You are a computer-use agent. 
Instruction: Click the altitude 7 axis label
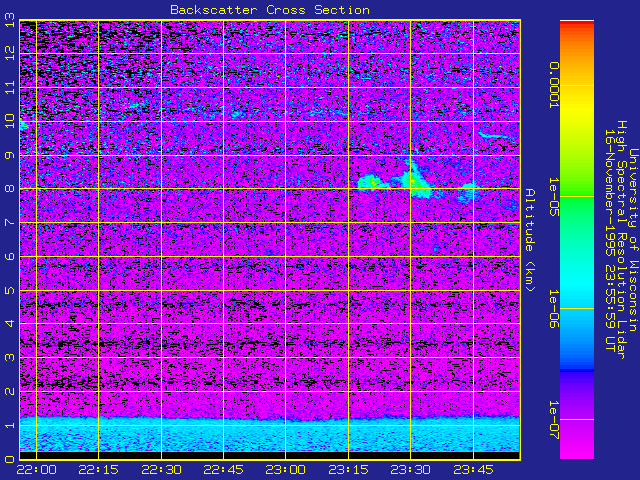click(x=10, y=222)
